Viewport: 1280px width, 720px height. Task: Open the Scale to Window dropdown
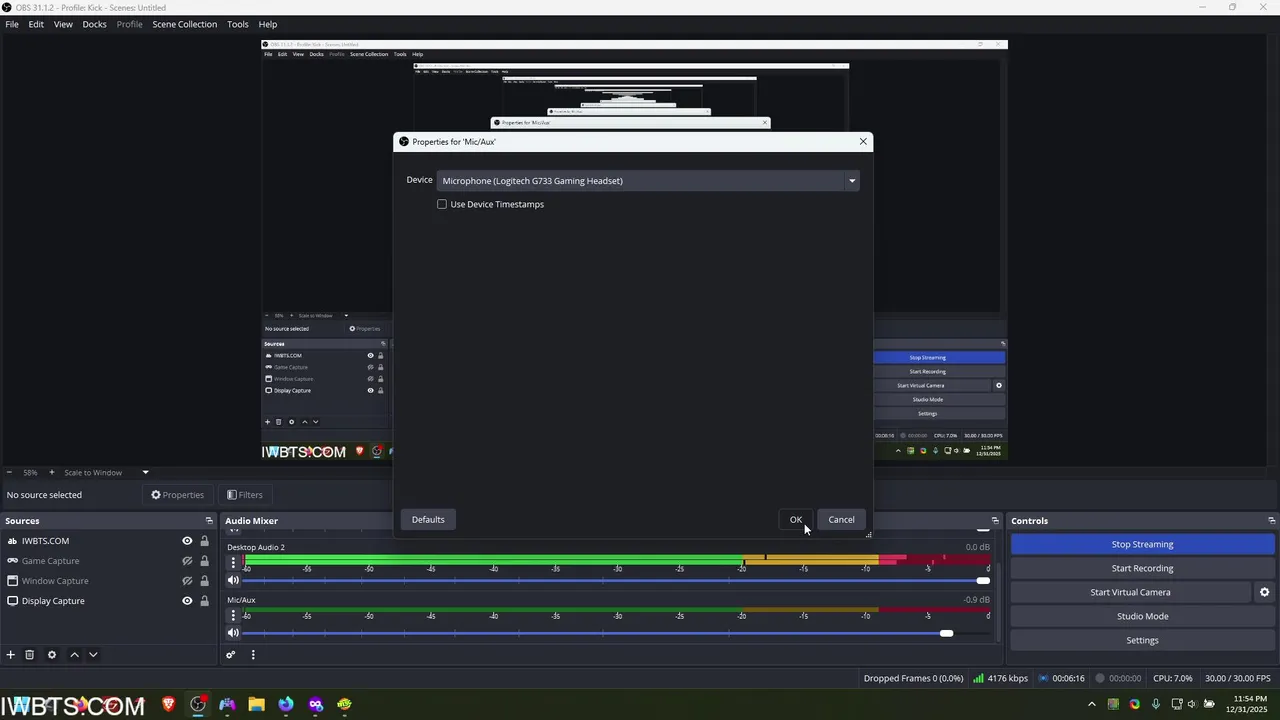point(106,472)
